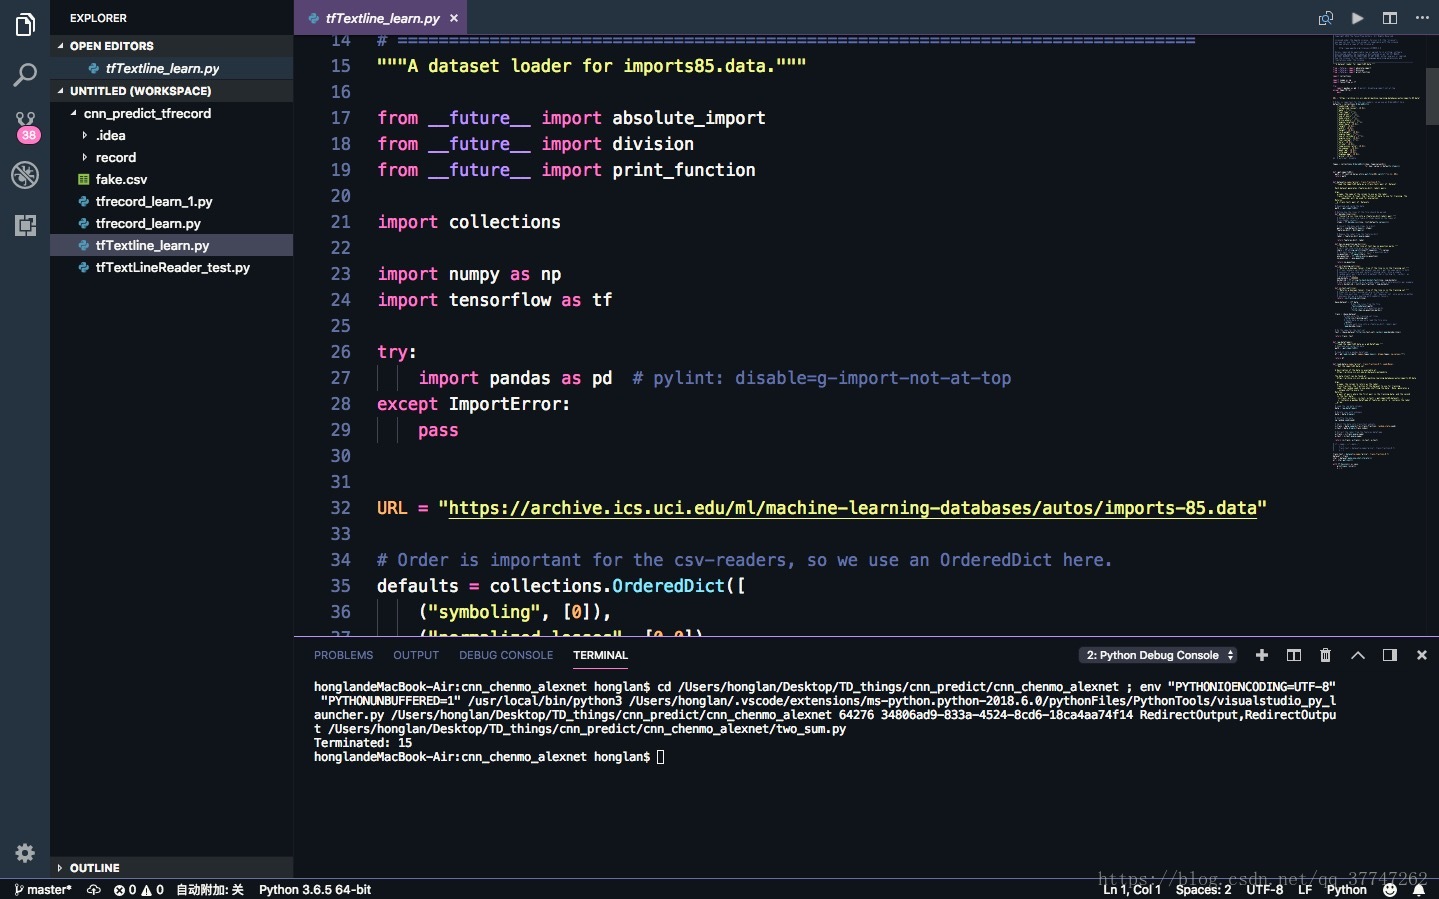This screenshot has width=1439, height=899.
Task: Click the 'import collections' code line
Action: point(469,222)
